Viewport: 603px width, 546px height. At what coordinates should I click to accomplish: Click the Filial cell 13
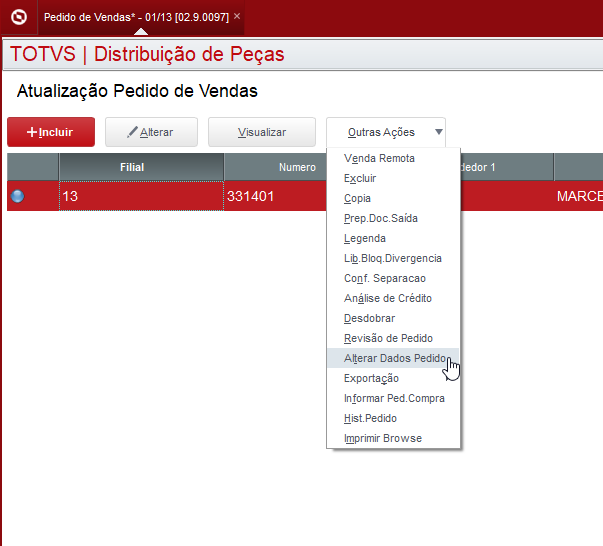141,196
